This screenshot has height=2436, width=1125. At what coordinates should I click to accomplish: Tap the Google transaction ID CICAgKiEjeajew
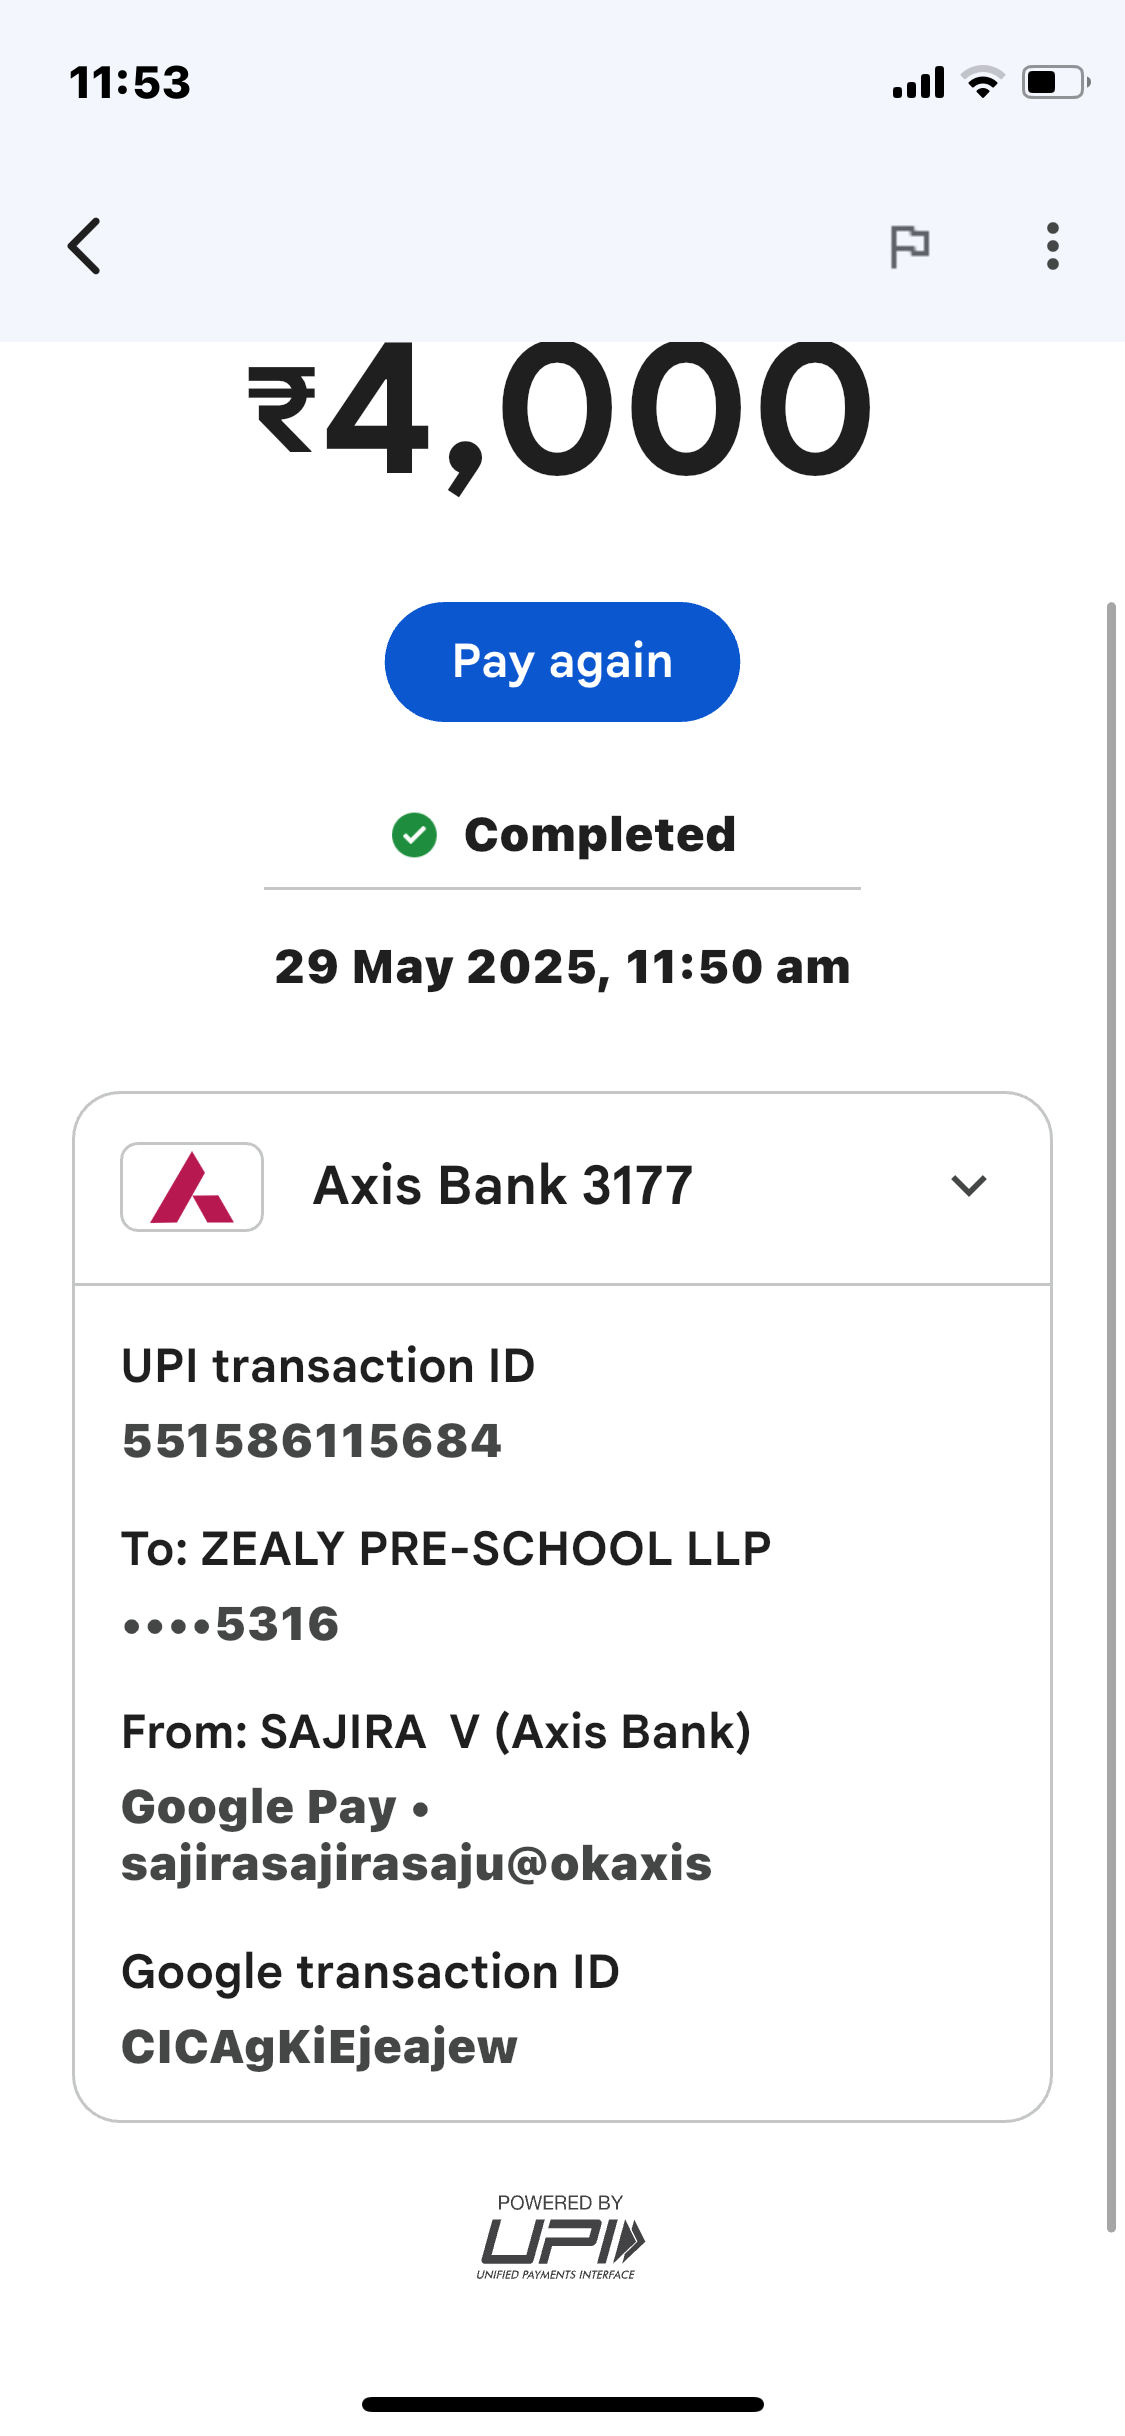319,2047
